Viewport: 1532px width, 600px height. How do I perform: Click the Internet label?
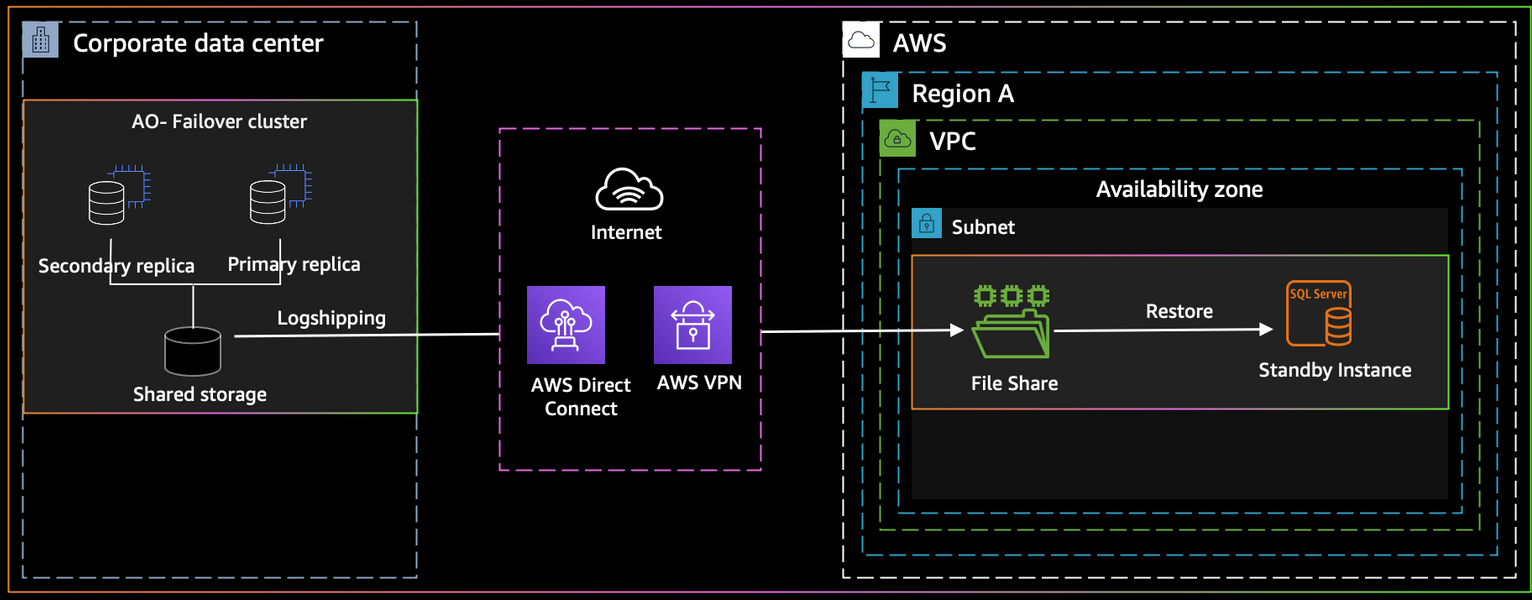pos(626,232)
